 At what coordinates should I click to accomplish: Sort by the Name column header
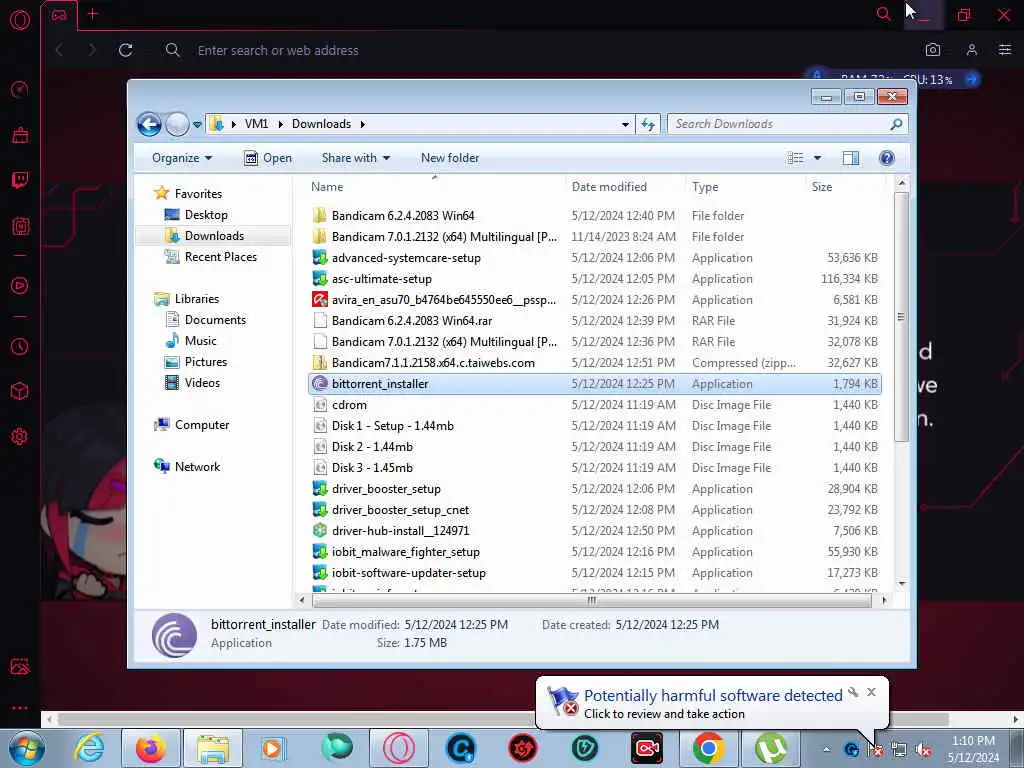tap(327, 187)
